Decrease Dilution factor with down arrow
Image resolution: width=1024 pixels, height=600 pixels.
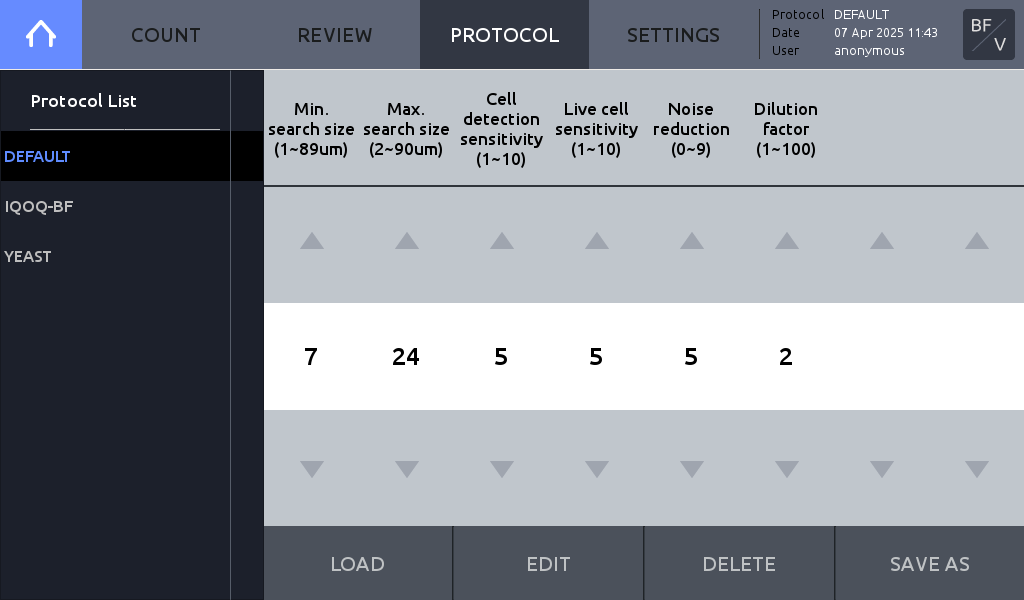point(787,469)
